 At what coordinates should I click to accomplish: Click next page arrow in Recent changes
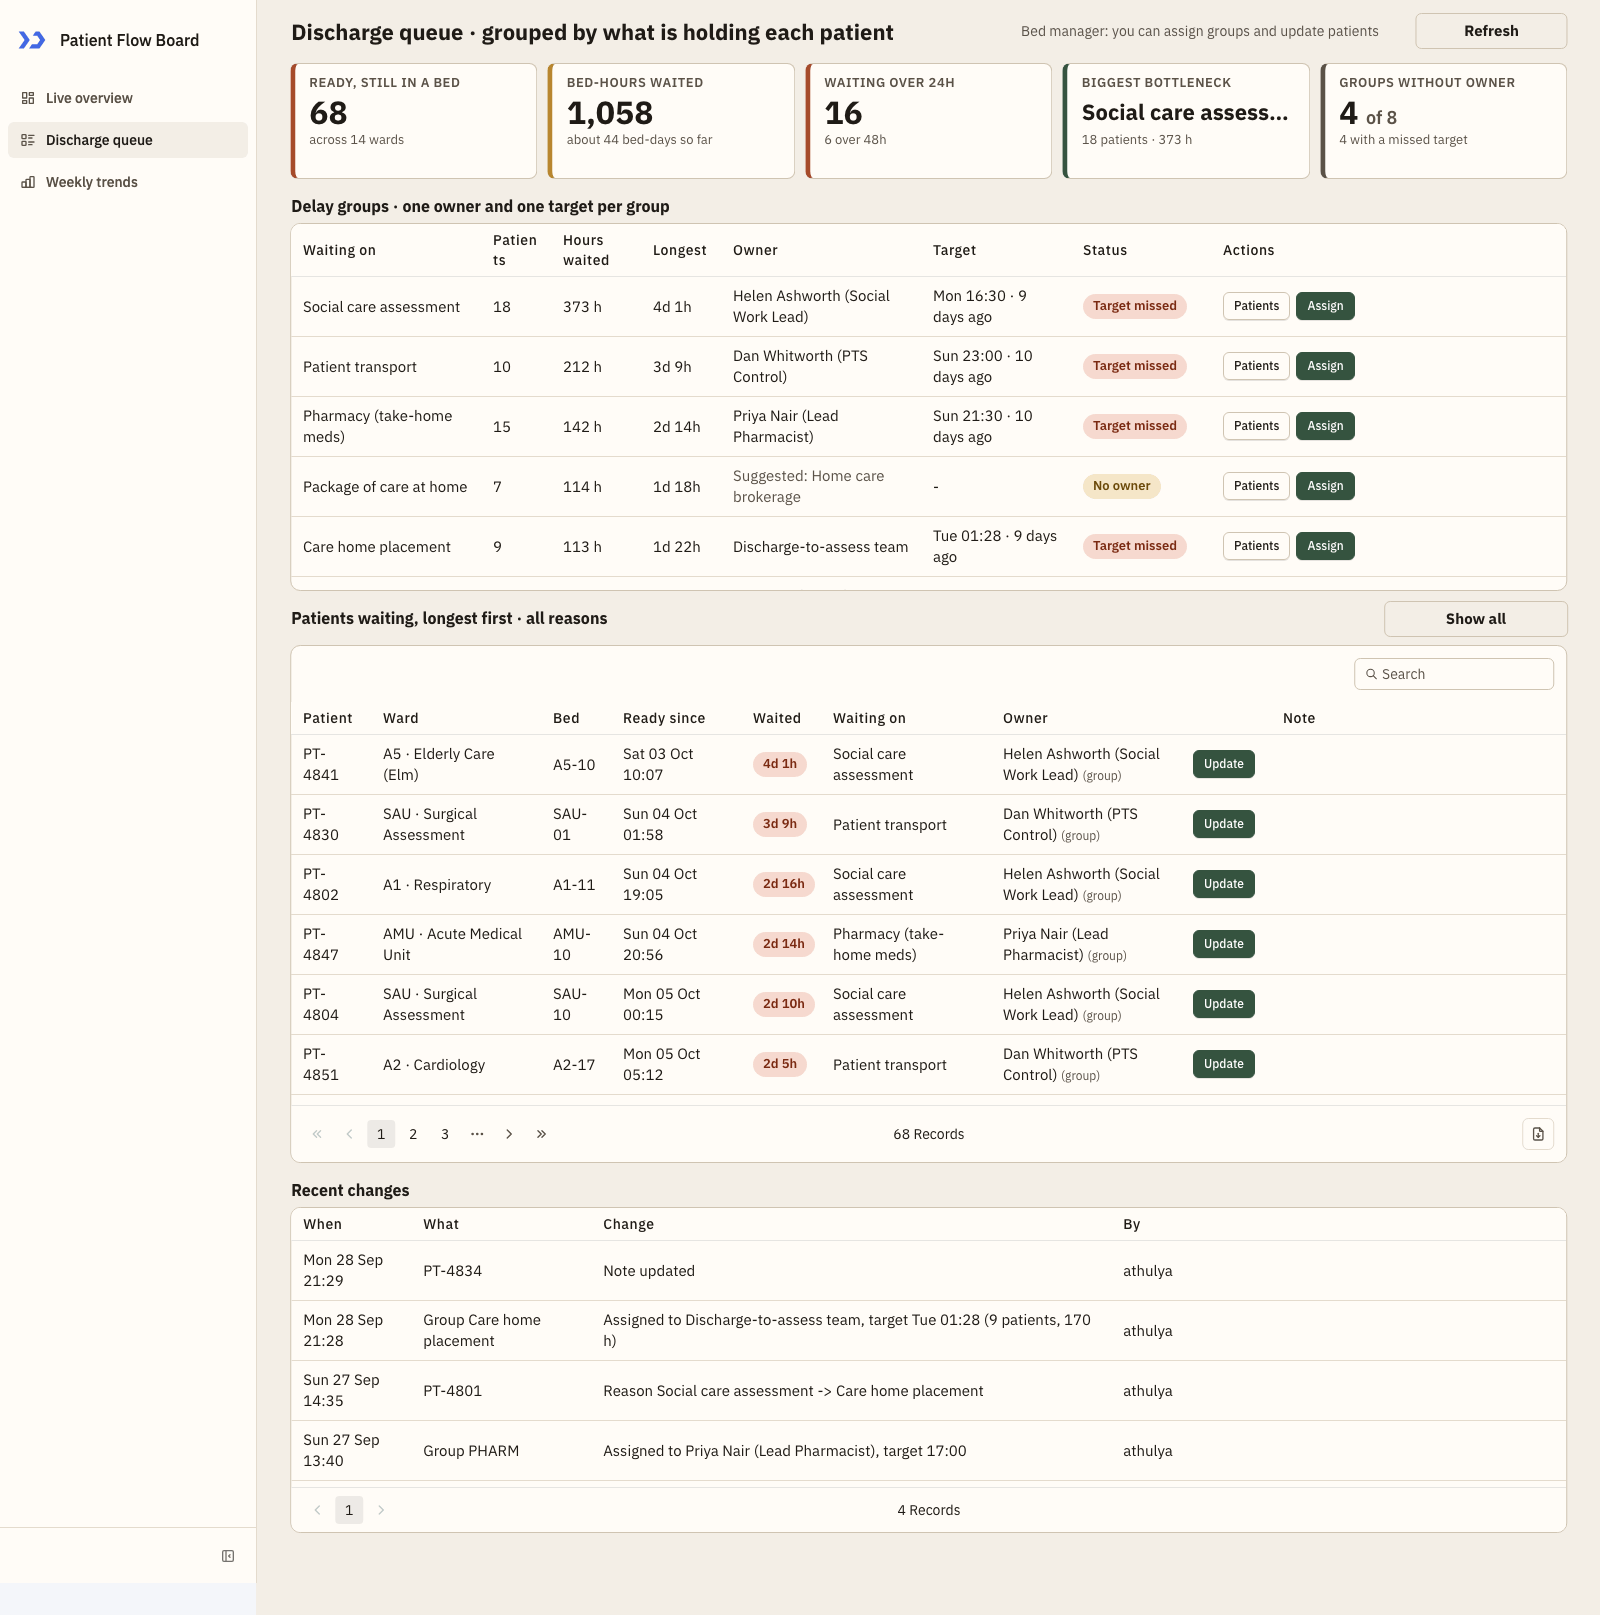(381, 1510)
